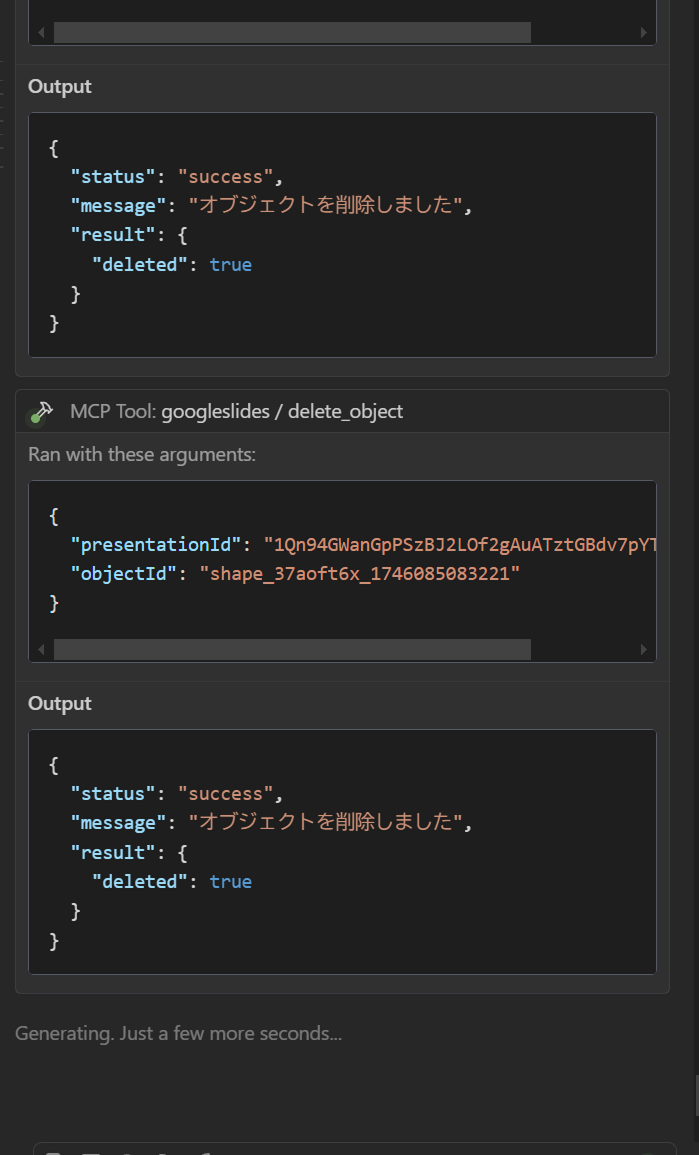This screenshot has height=1155, width=699.
Task: Click the Japanese message in lower output
Action: [x=326, y=823]
